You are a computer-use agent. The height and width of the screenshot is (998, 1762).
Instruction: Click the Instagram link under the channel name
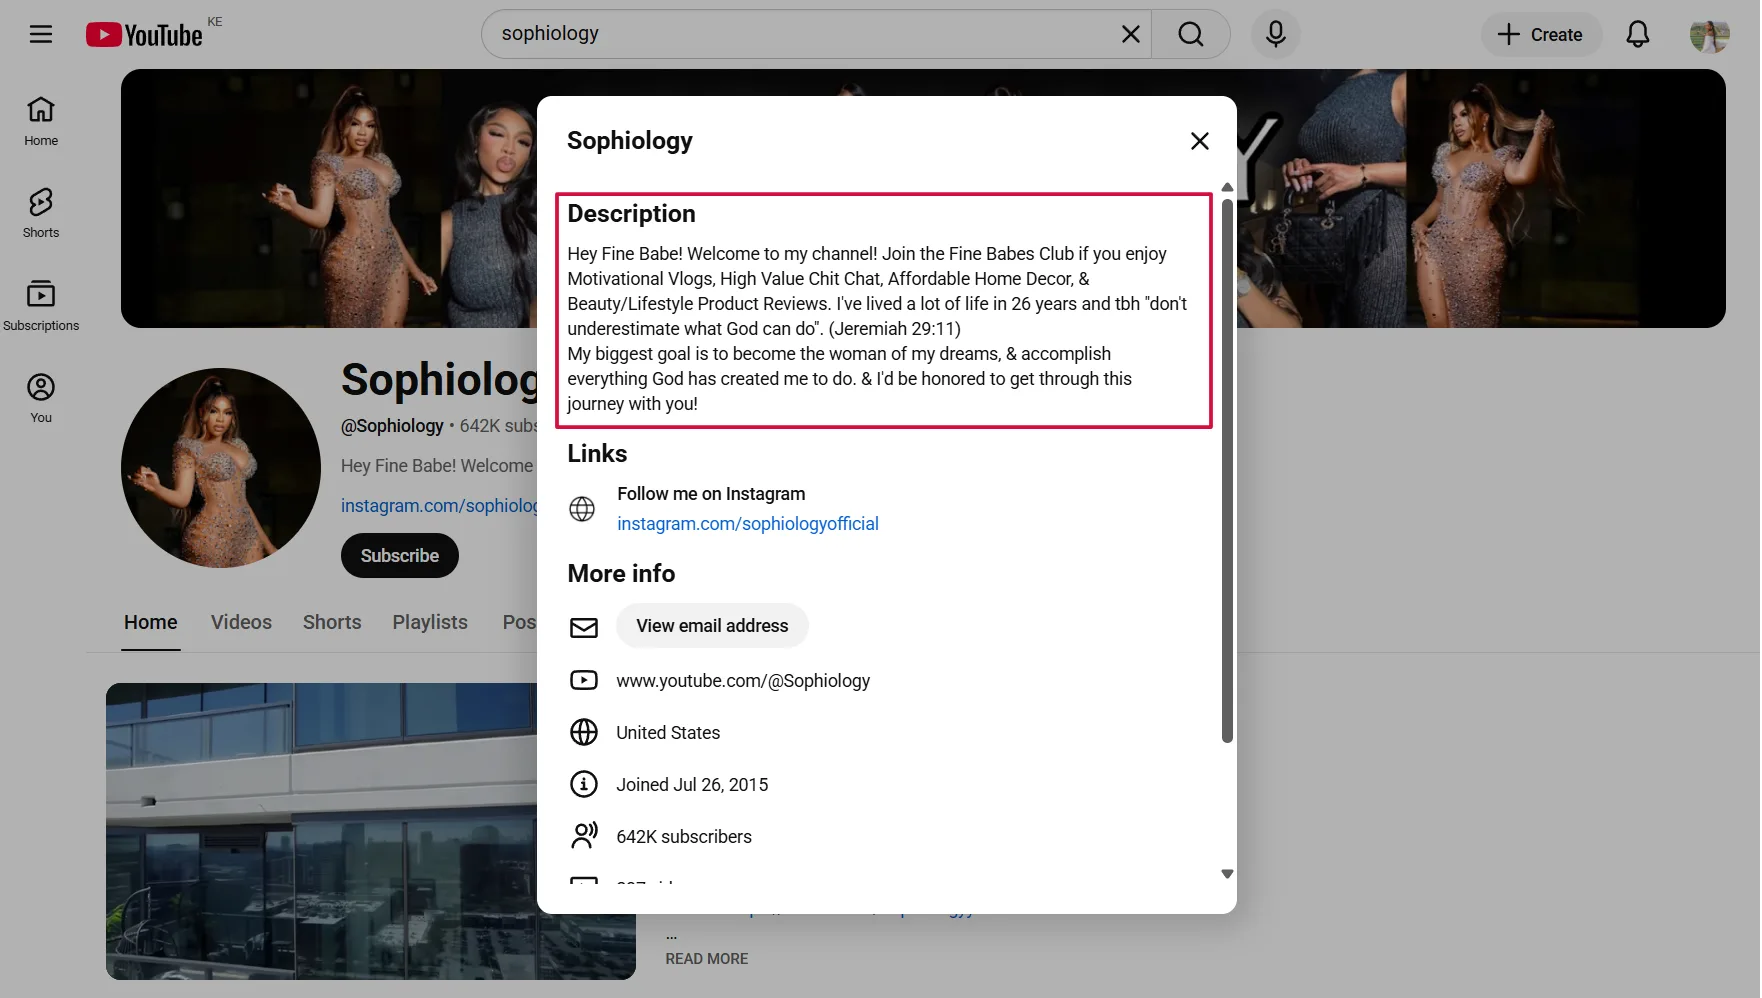[x=439, y=506]
